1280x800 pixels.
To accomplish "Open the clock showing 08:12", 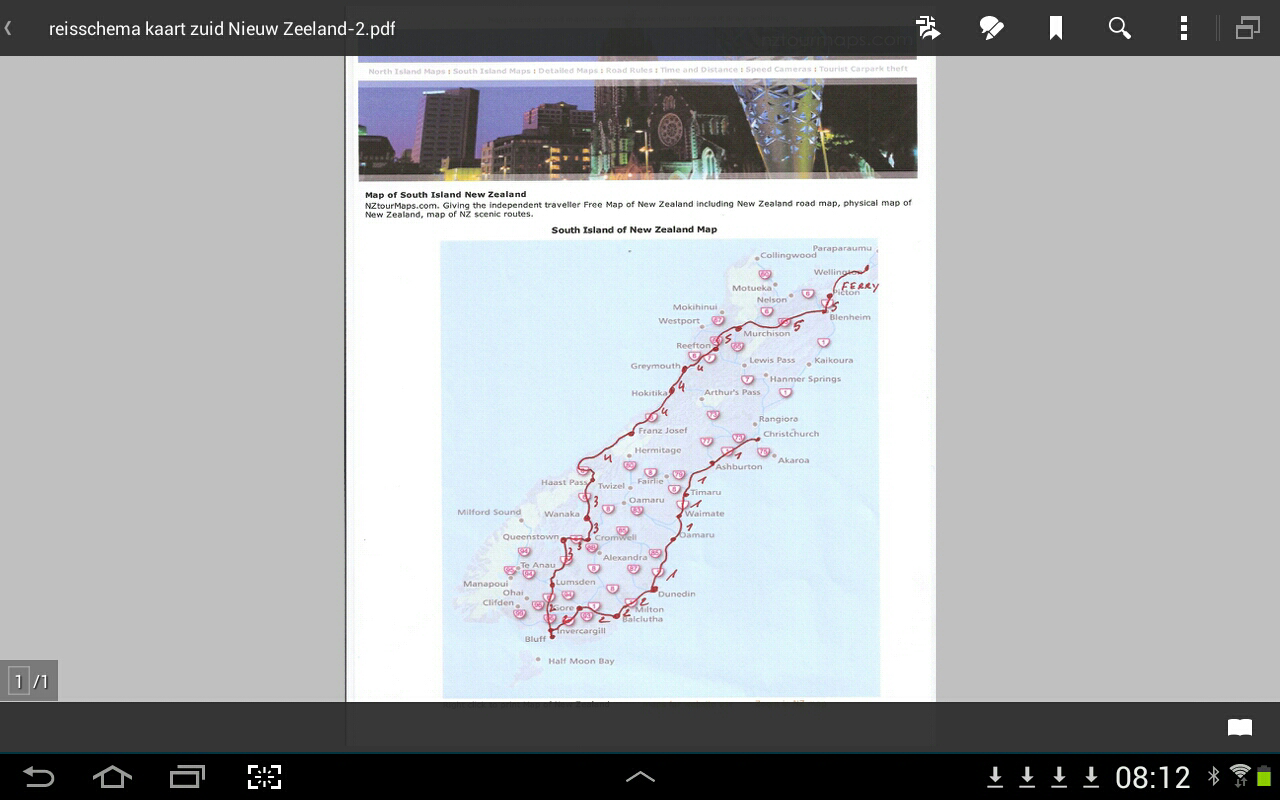I will click(1153, 777).
